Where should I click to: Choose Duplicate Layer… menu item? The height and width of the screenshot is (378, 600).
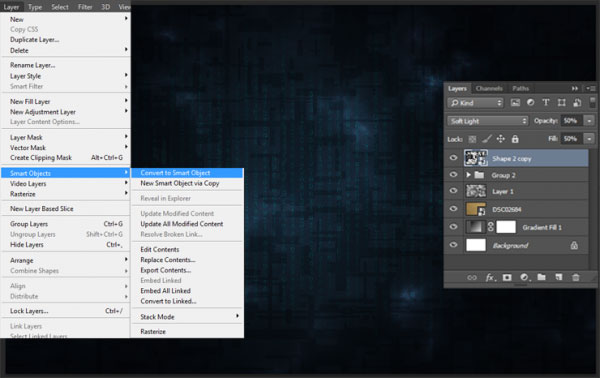tap(66, 40)
